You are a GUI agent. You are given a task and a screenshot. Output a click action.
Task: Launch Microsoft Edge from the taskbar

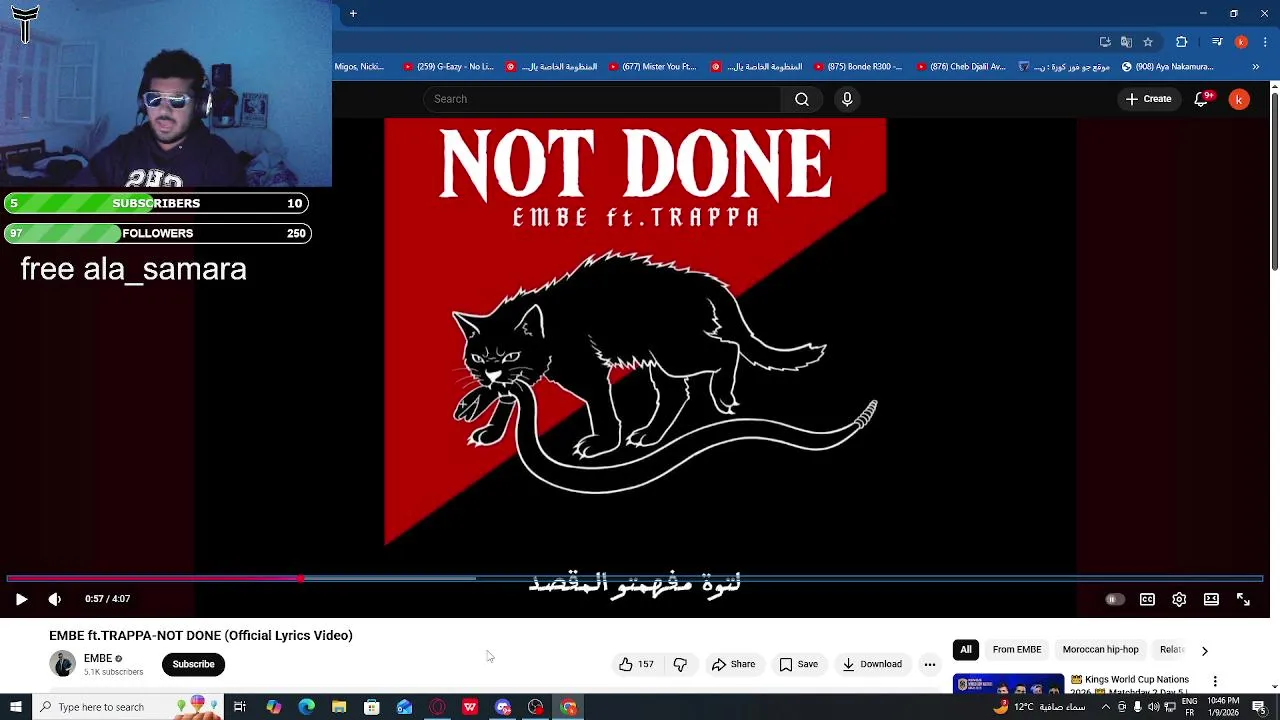click(x=306, y=707)
